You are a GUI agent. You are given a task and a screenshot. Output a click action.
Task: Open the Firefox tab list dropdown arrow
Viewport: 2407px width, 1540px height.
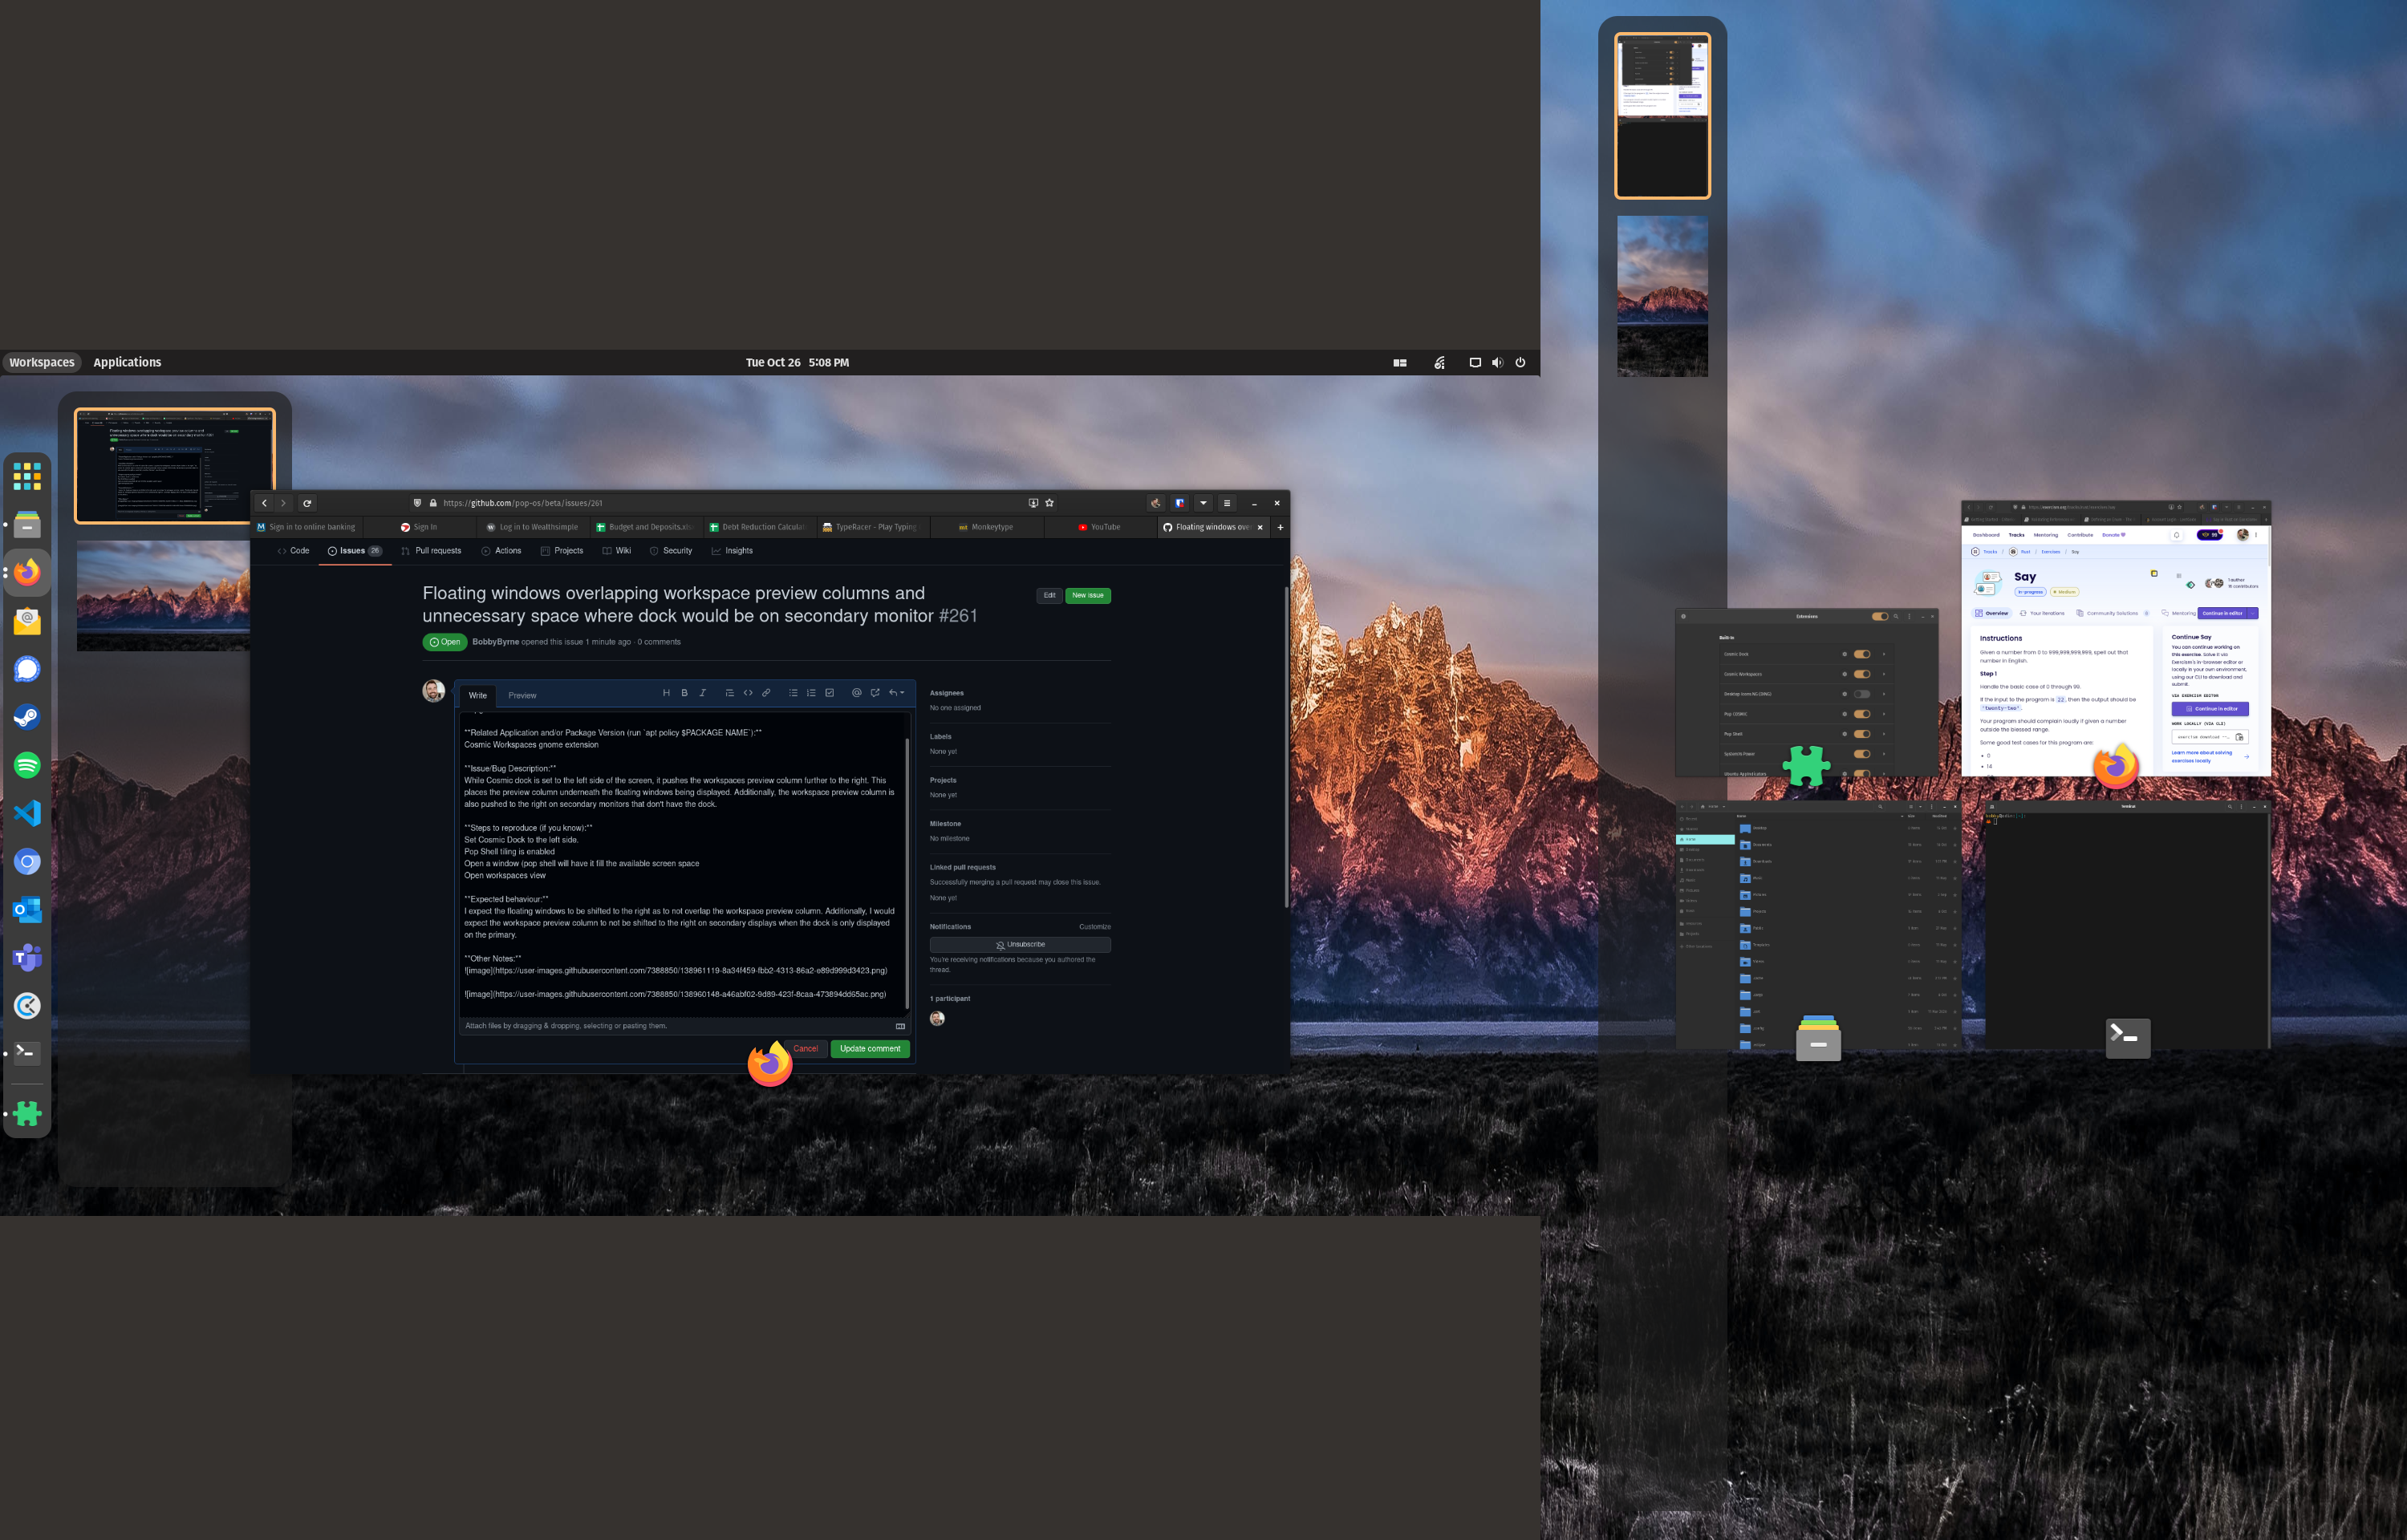pos(1203,503)
